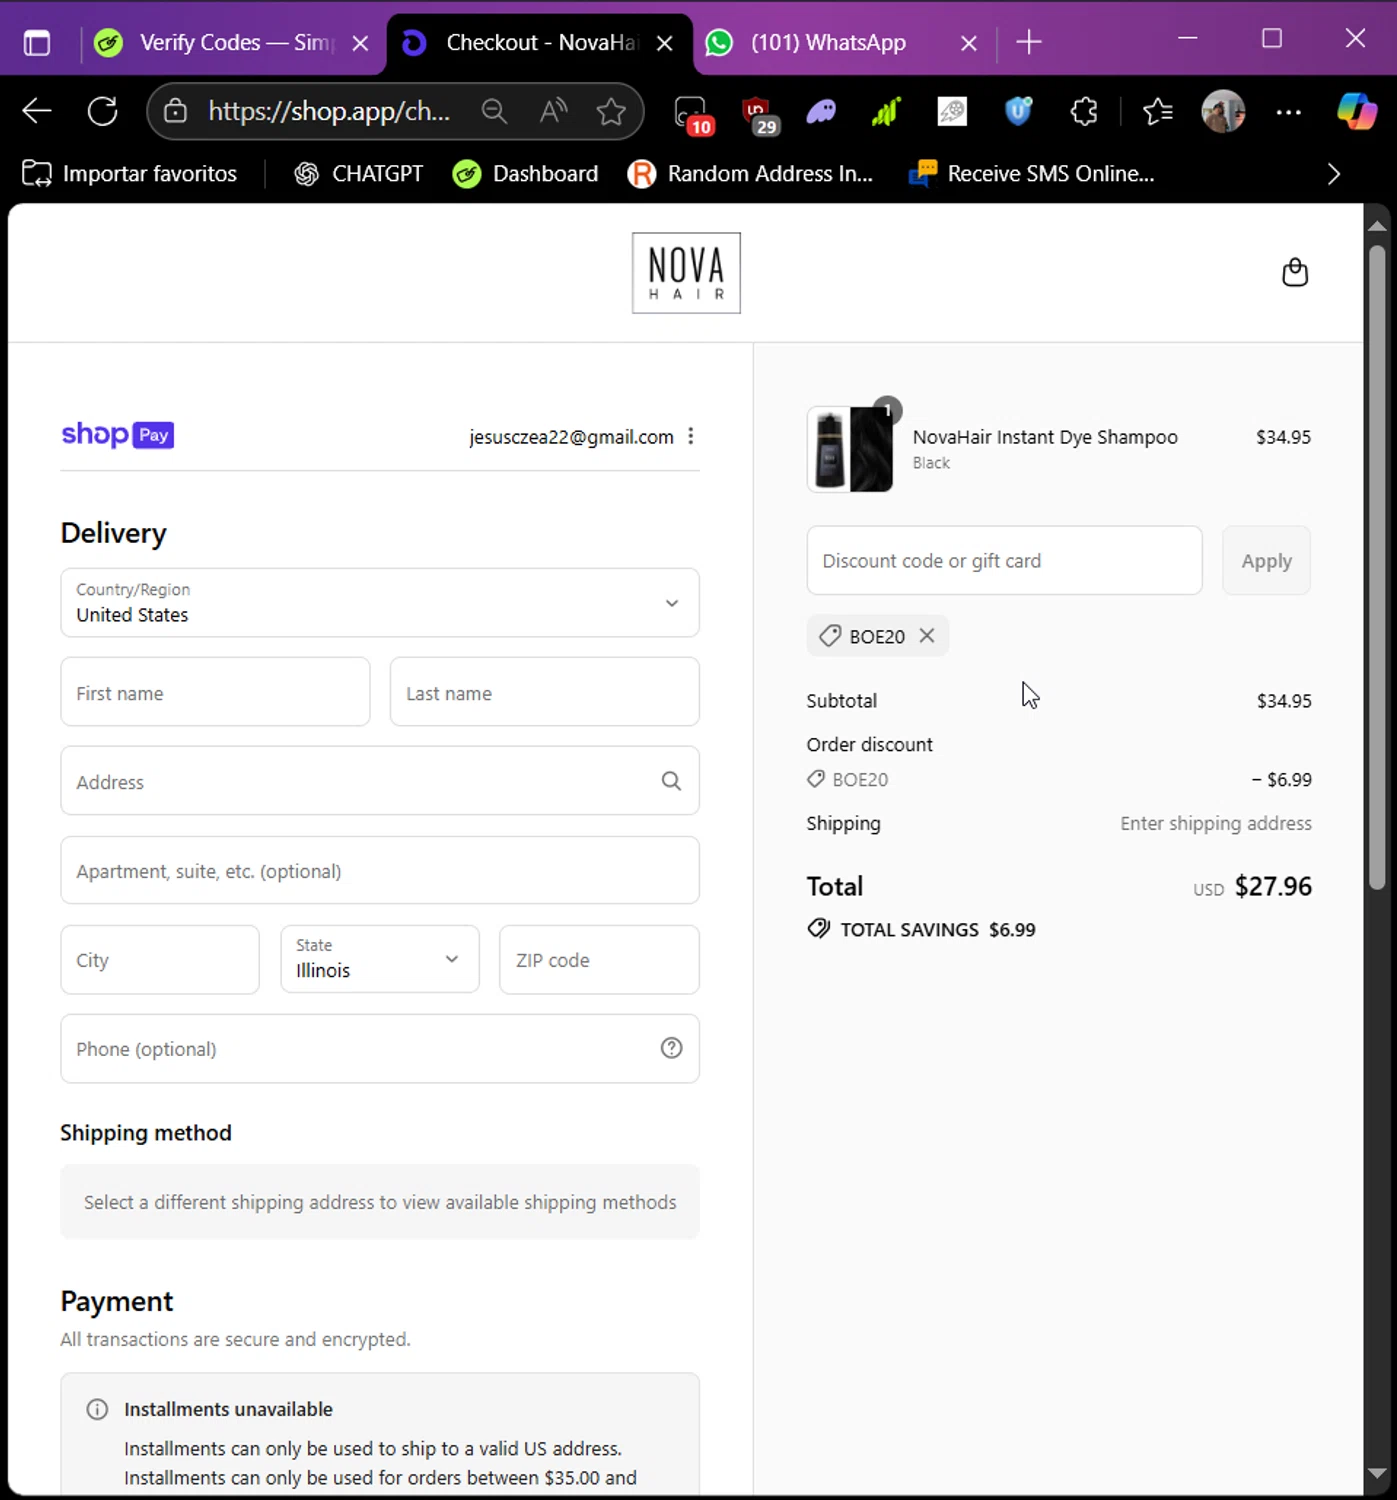Open the browser profile avatar
The image size is (1397, 1500).
pos(1223,111)
